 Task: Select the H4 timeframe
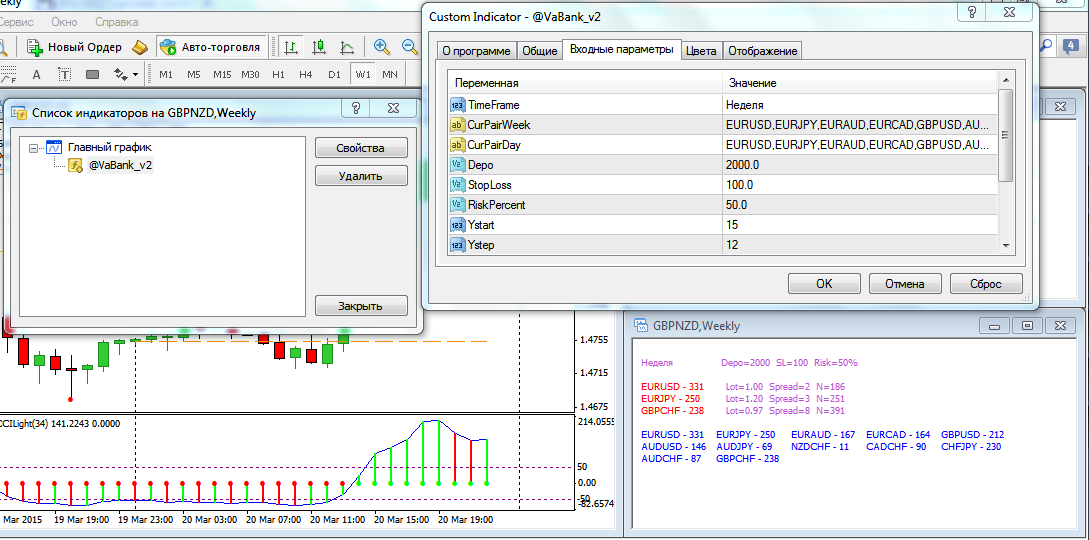pyautogui.click(x=306, y=74)
